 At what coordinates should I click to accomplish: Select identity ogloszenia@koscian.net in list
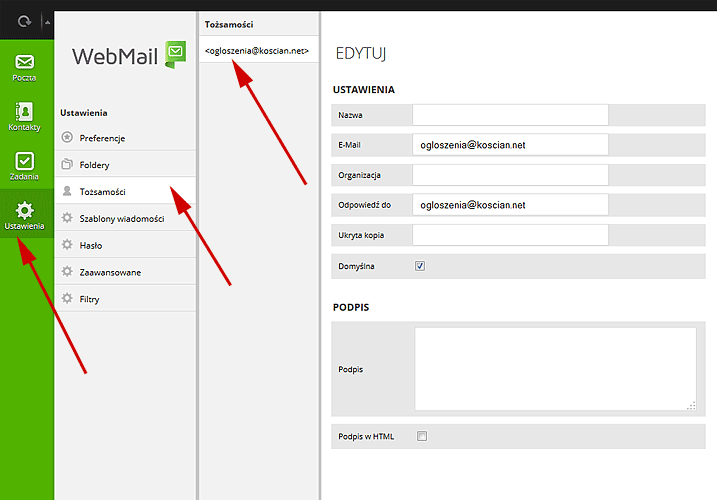pyautogui.click(x=259, y=50)
